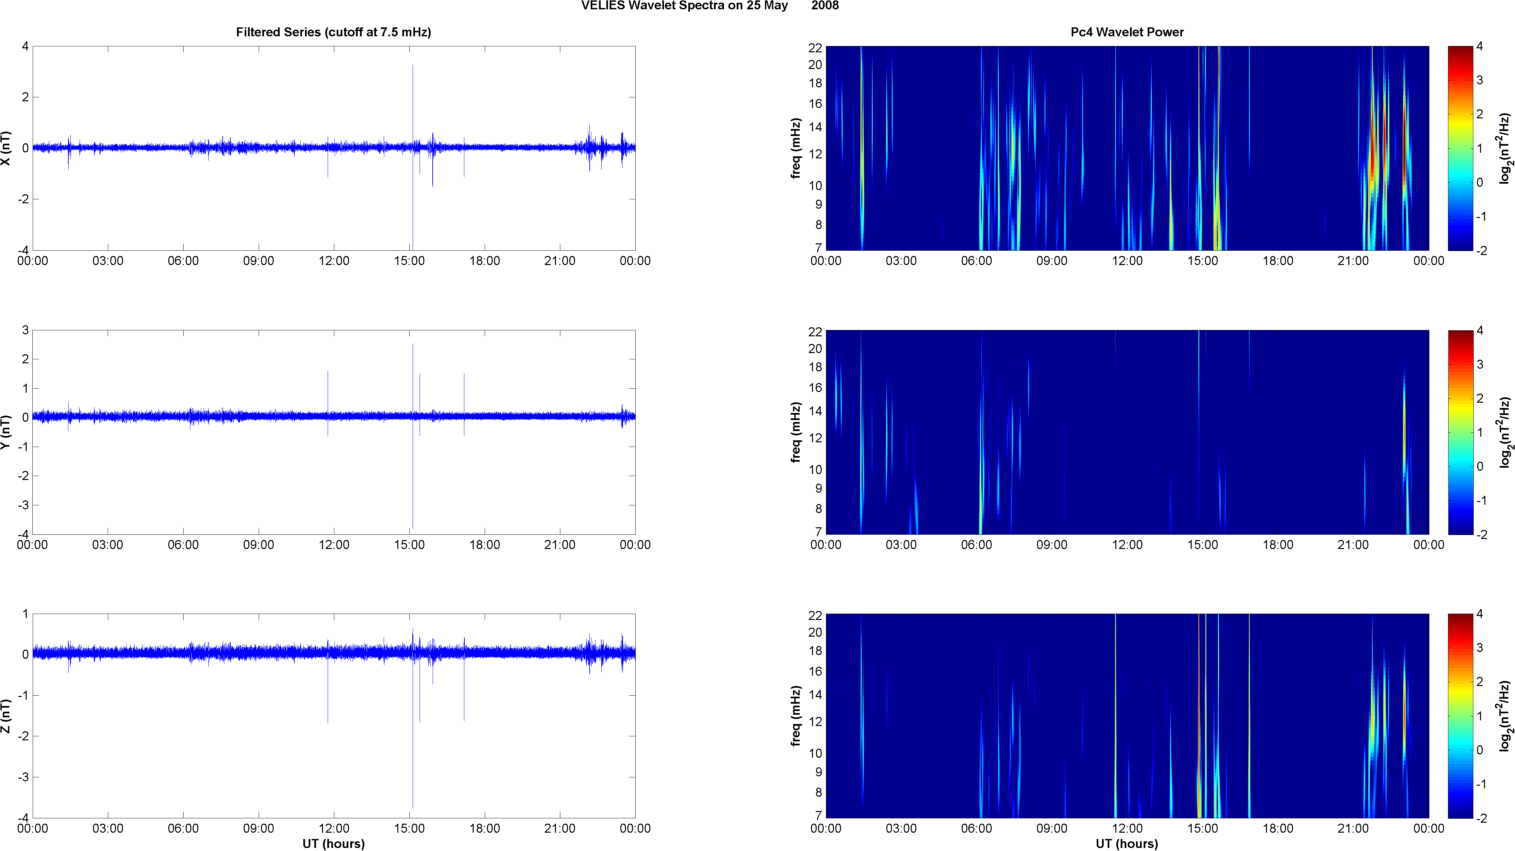Click the UT (hours) label under bottom spectrum
1515x851 pixels.
click(1127, 844)
